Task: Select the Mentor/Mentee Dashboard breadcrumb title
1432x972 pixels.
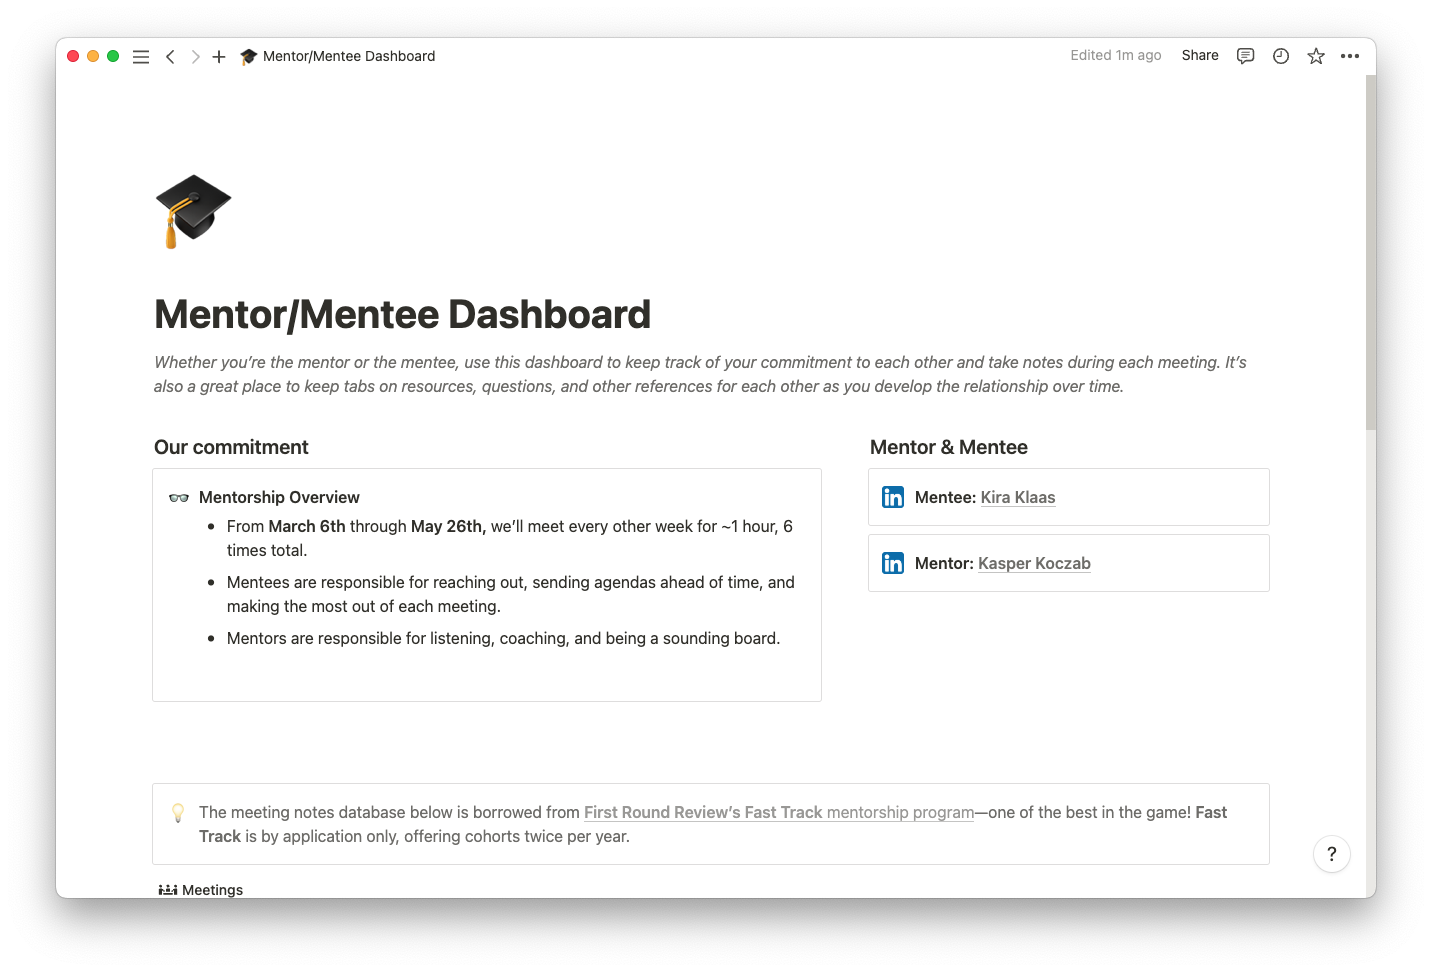Action: [347, 57]
